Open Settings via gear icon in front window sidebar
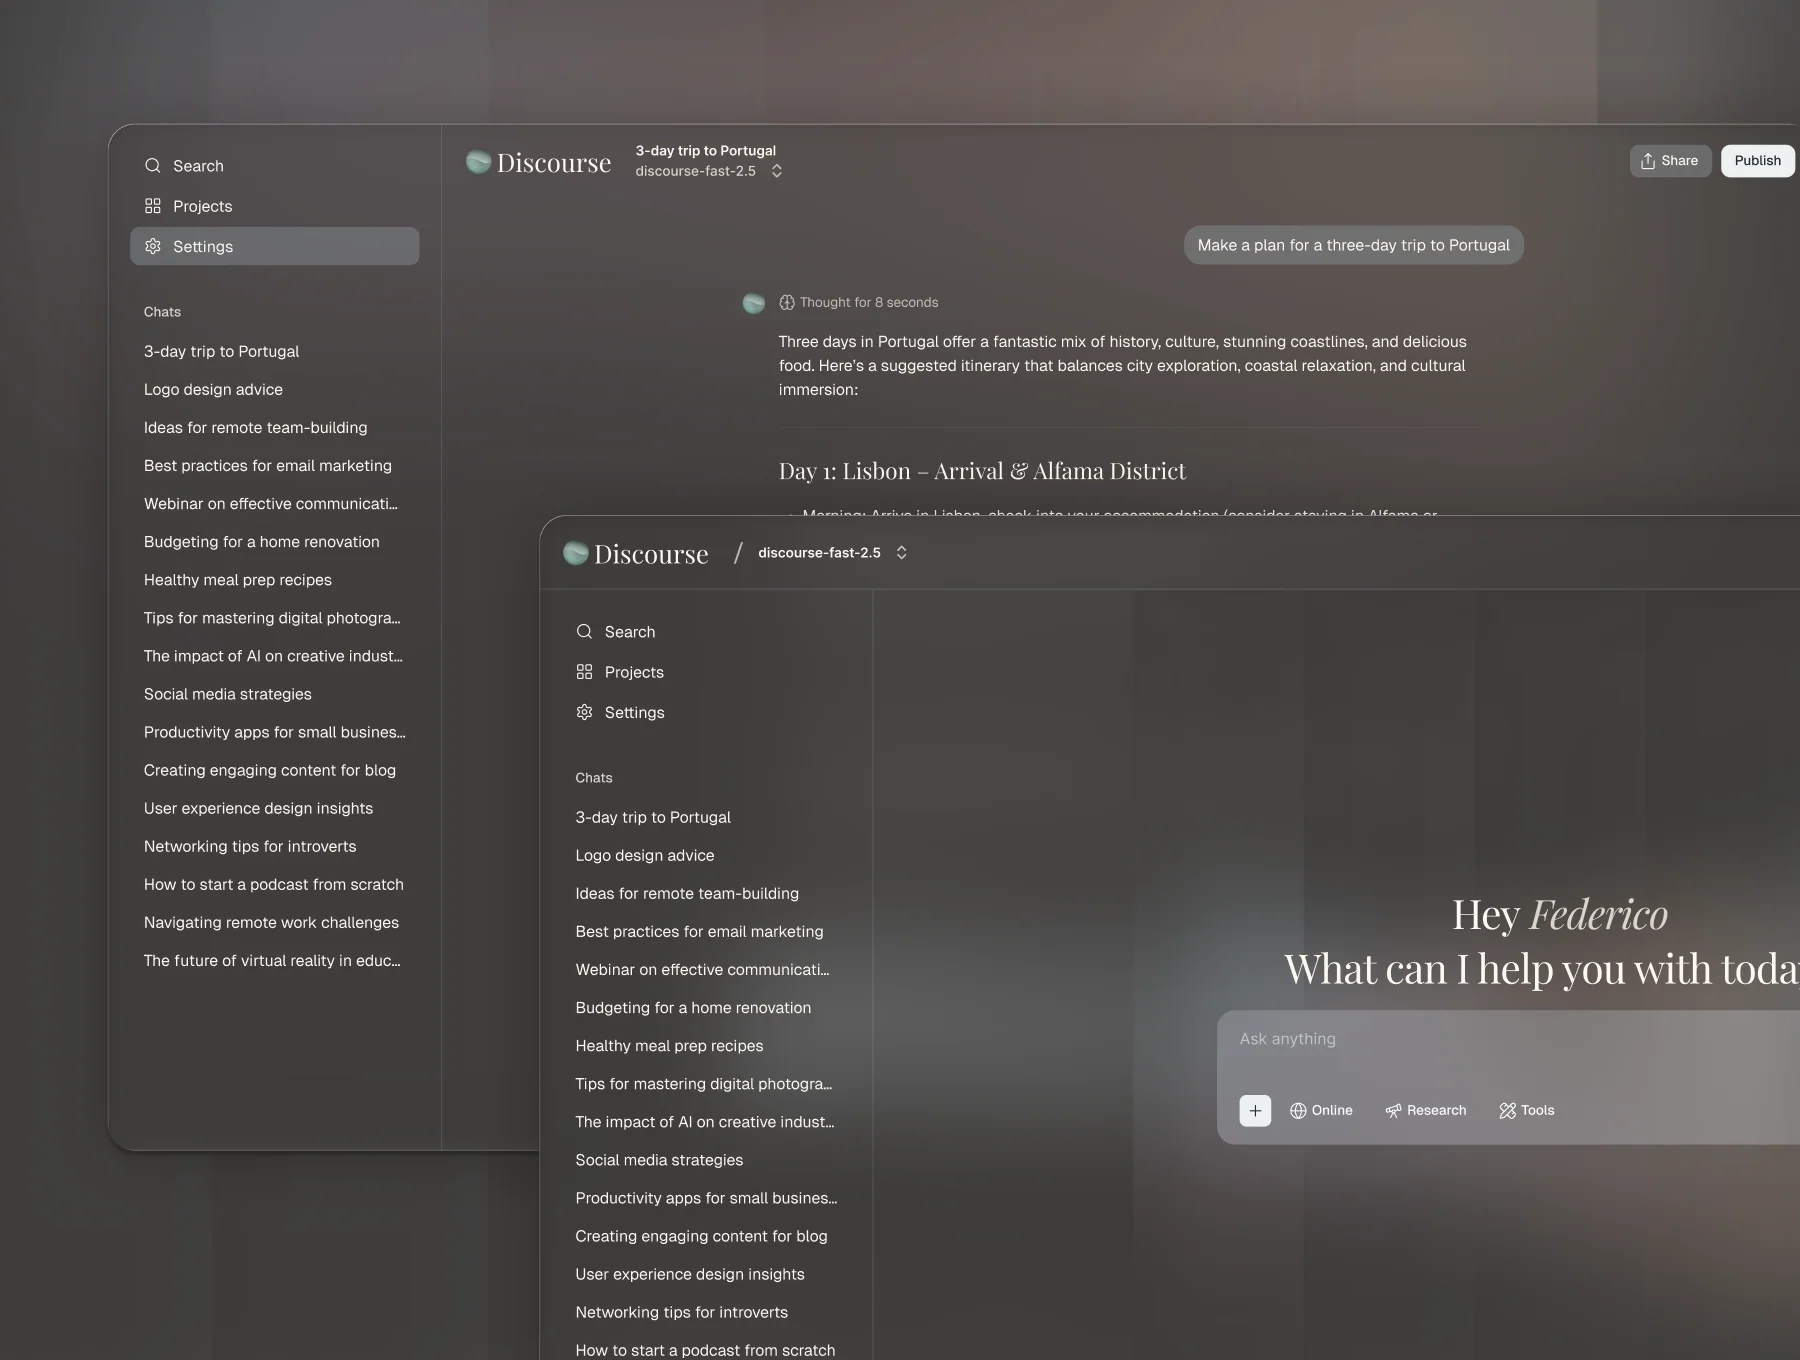 584,712
